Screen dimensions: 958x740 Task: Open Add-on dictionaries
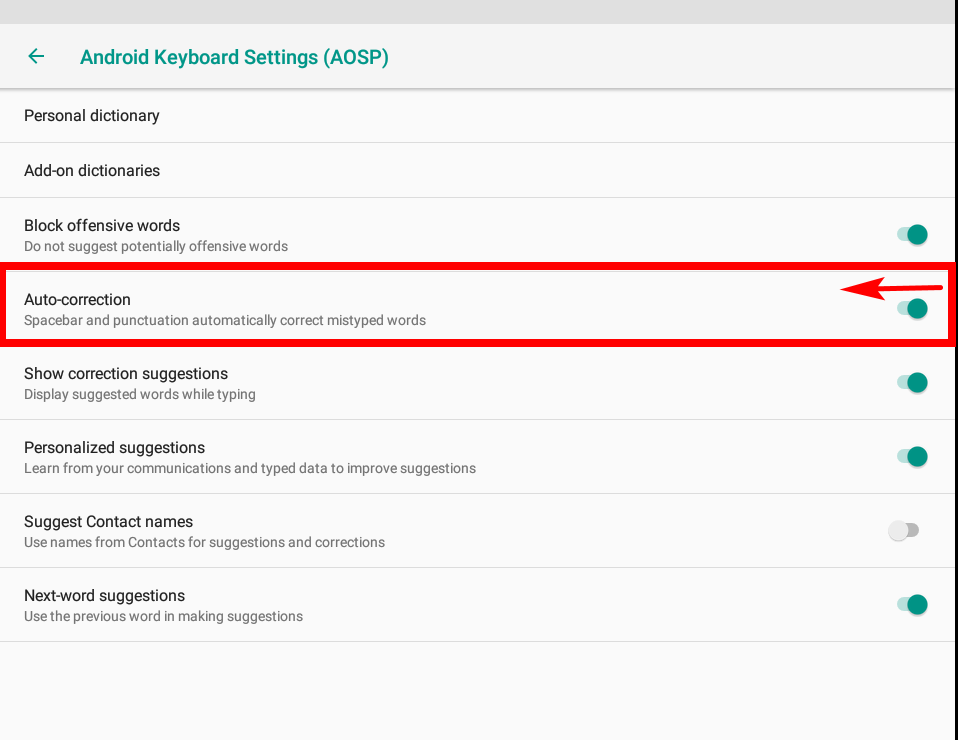point(479,170)
